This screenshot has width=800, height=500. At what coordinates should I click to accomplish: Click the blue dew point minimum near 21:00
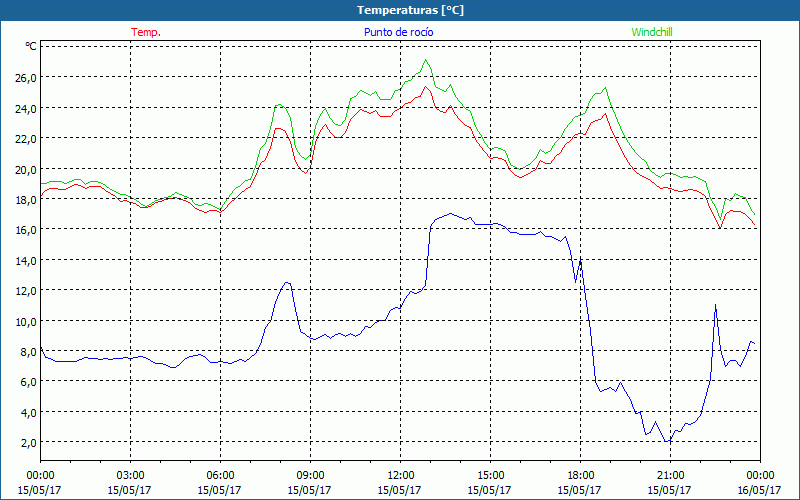pos(666,441)
